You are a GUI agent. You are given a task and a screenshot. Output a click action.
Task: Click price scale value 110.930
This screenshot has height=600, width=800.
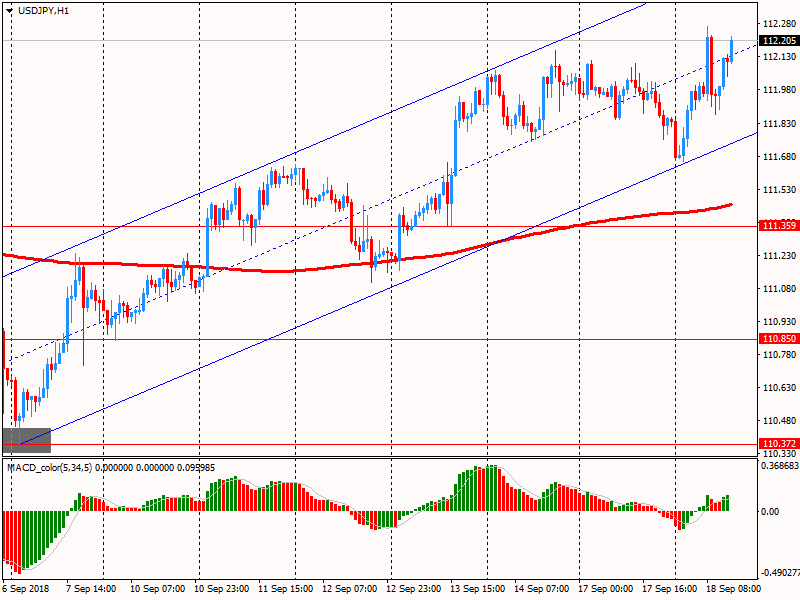[780, 321]
